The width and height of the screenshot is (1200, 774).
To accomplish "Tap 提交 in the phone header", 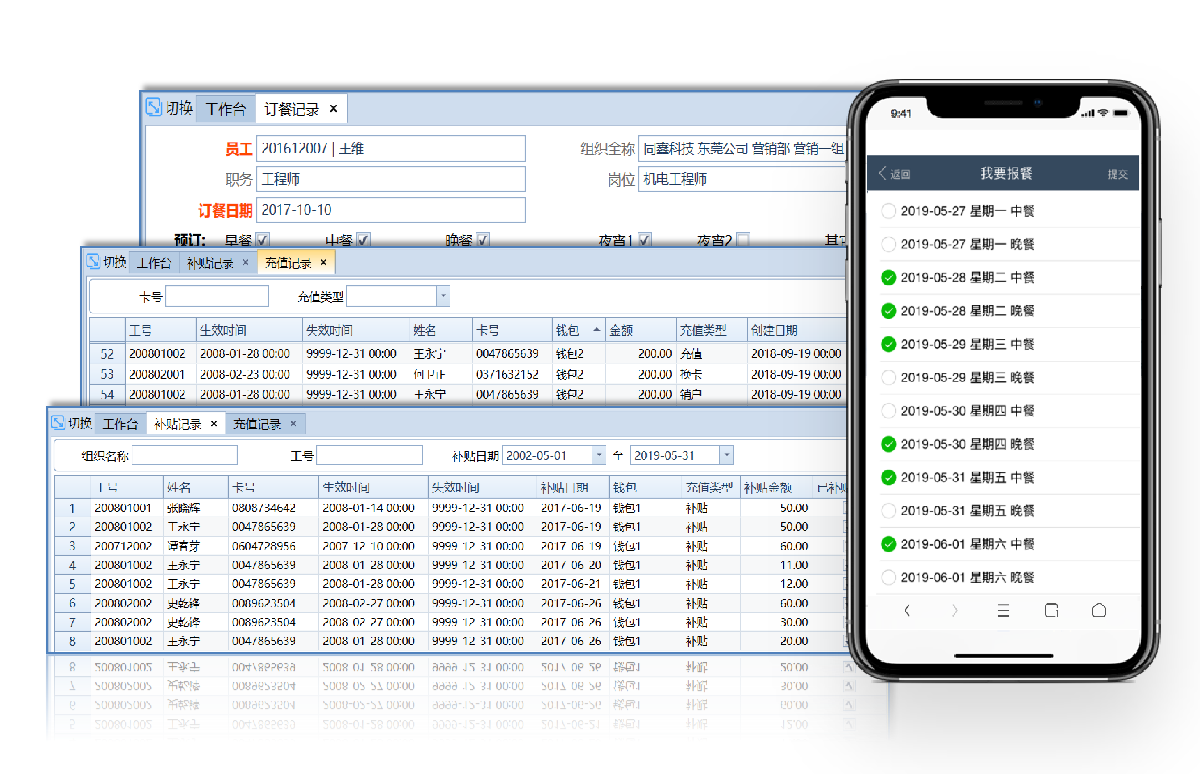I will tap(1117, 175).
